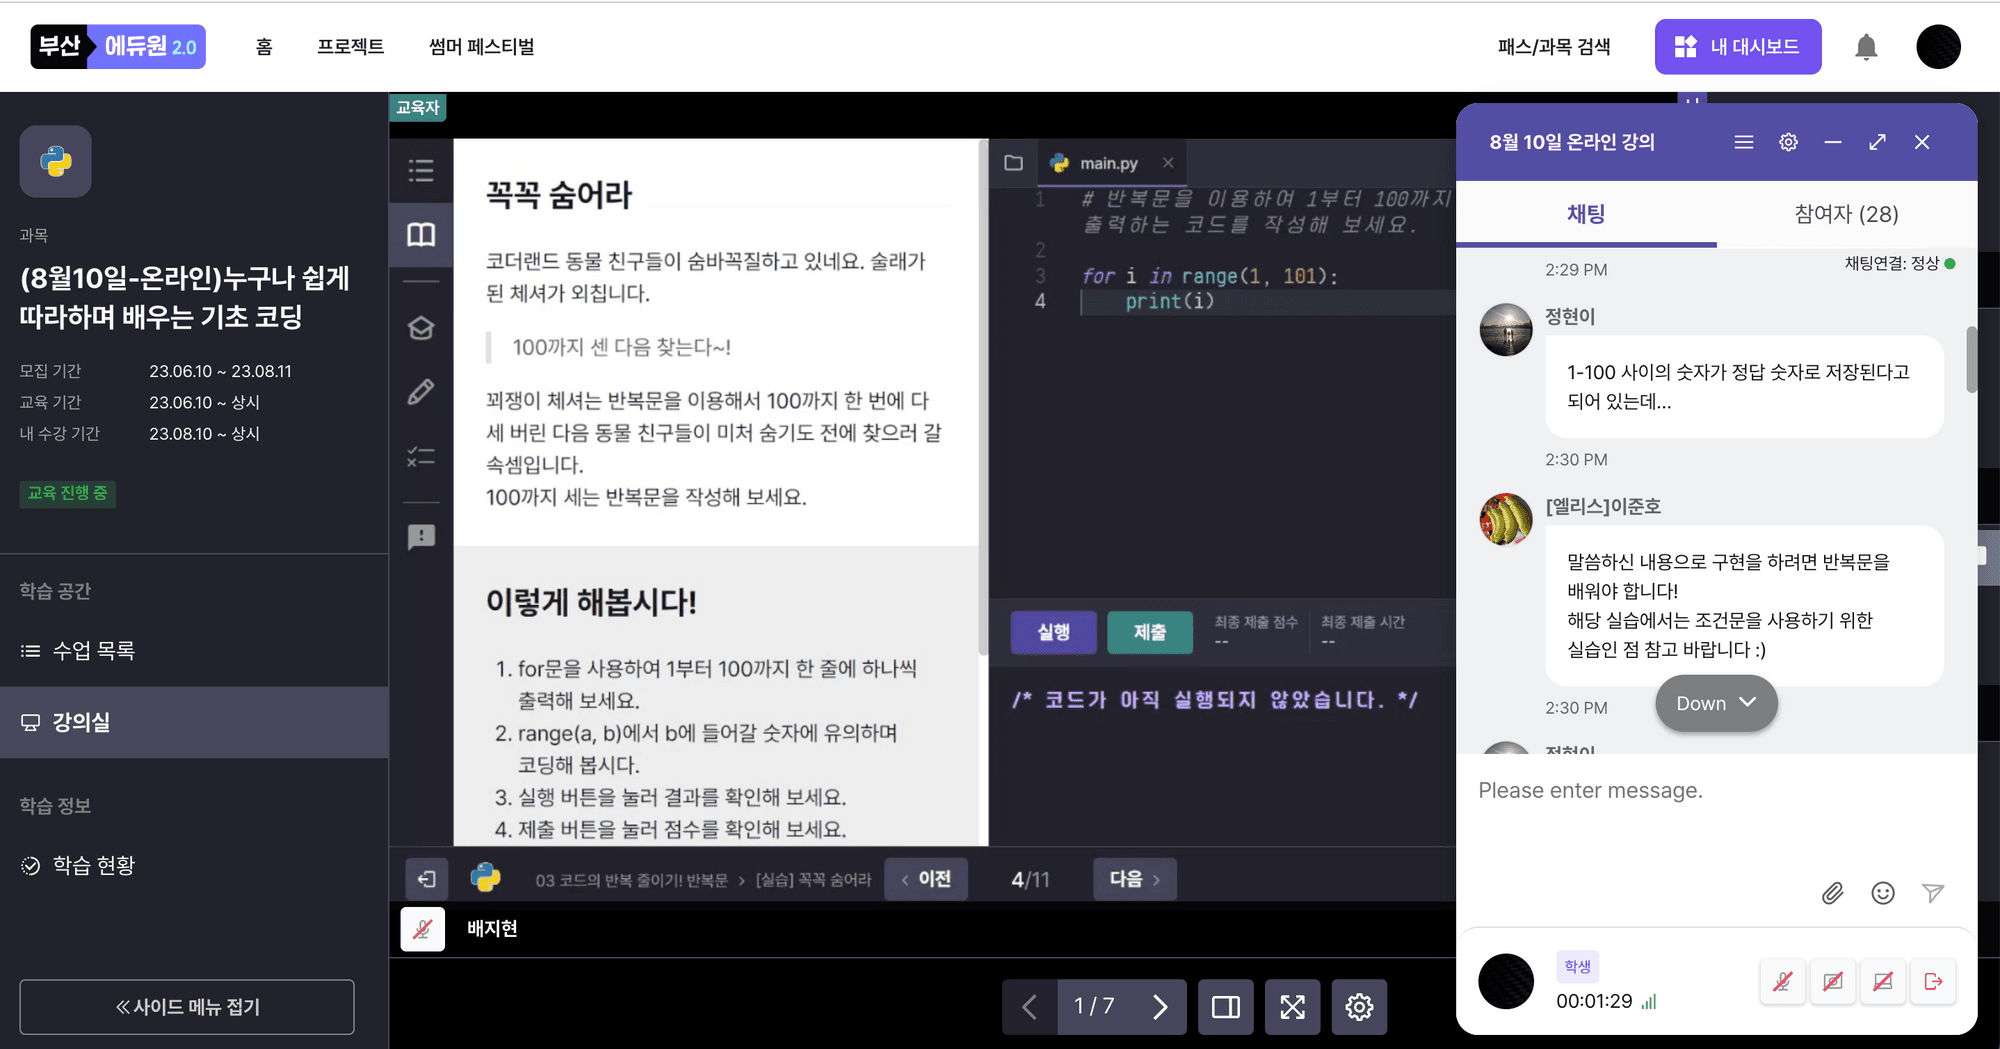Open chat settings gear icon
The image size is (2000, 1049).
tap(1789, 142)
